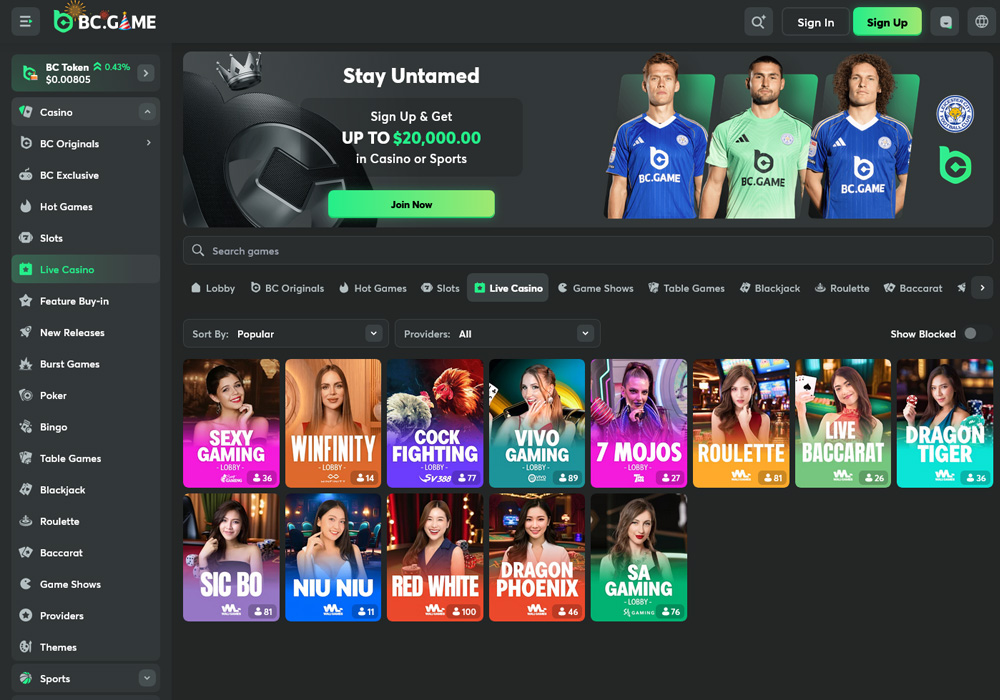The height and width of the screenshot is (700, 1000).
Task: Open Providers in sidebar
Action: [x=85, y=615]
